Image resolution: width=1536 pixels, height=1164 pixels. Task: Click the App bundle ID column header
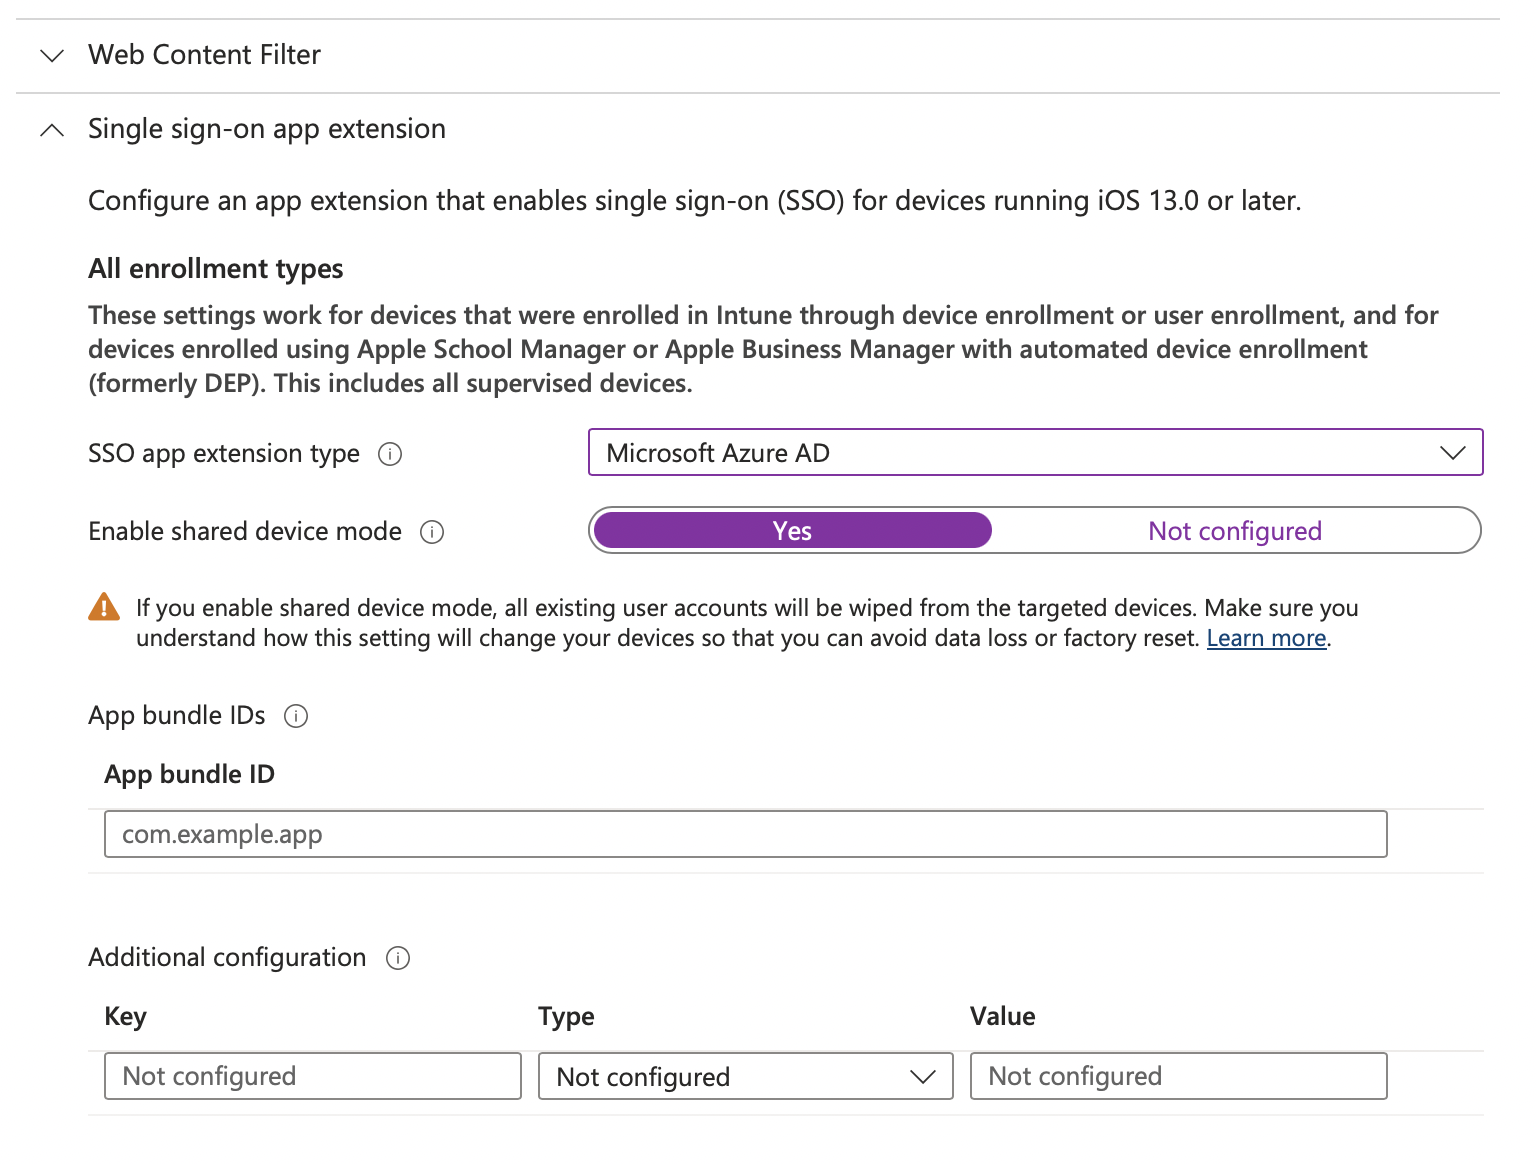click(x=189, y=775)
